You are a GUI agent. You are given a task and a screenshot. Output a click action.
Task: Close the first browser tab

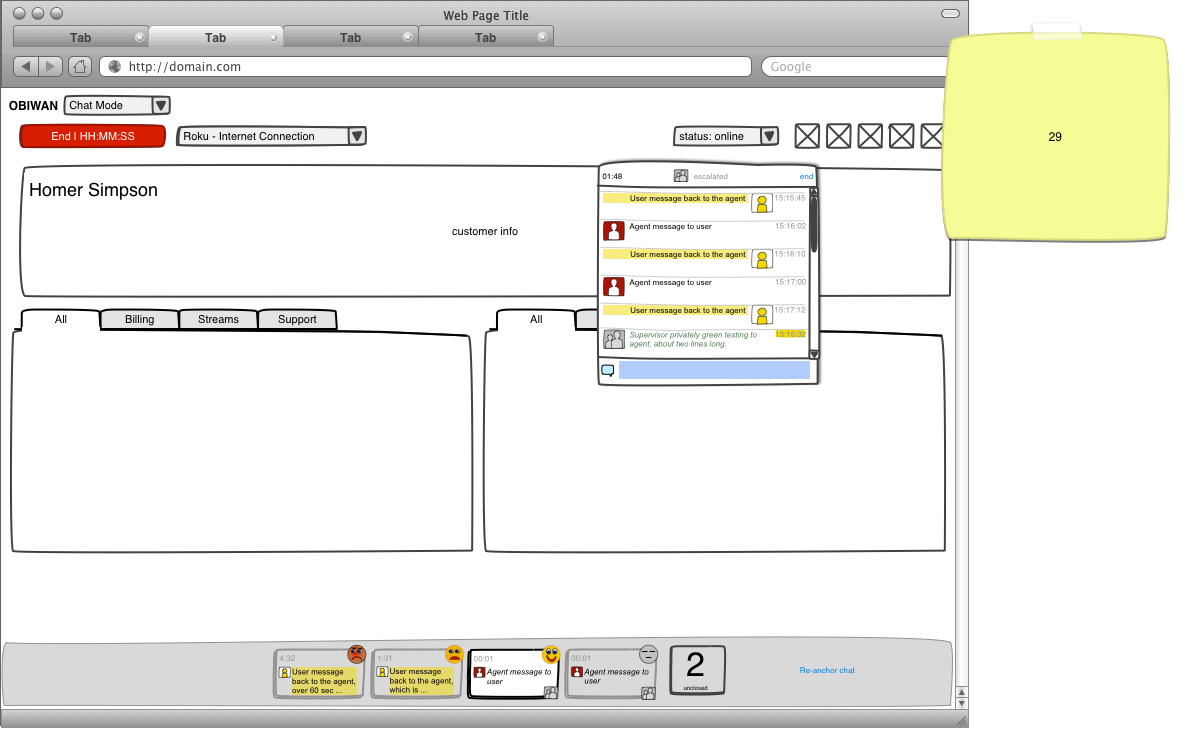click(139, 37)
